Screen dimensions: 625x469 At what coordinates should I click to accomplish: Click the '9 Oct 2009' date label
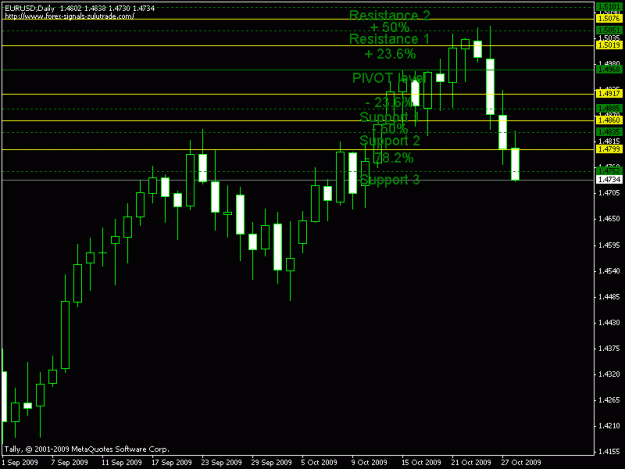pyautogui.click(x=369, y=462)
